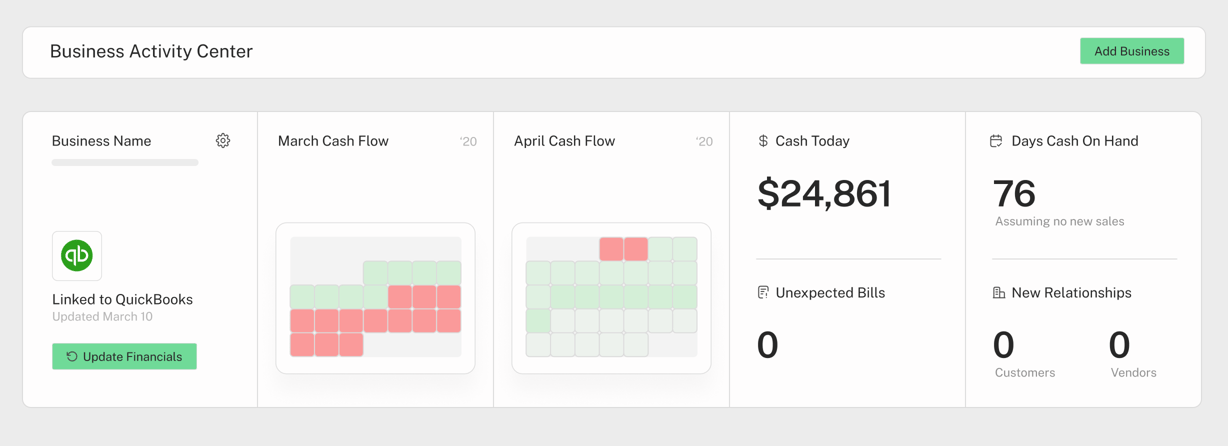
Task: Click the Vendors count under New Relationships
Action: click(x=1119, y=346)
